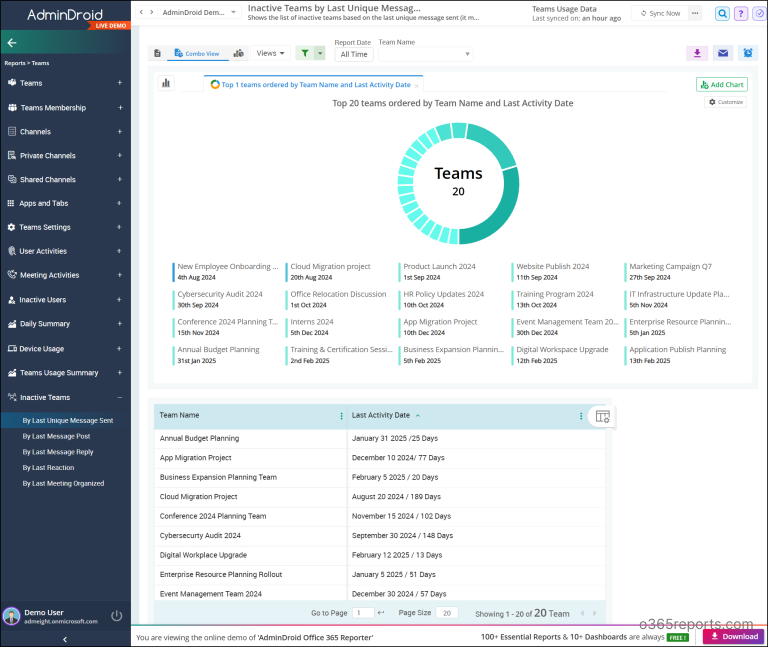
Task: Click the Daily Summary sidebar icon
Action: point(12,323)
